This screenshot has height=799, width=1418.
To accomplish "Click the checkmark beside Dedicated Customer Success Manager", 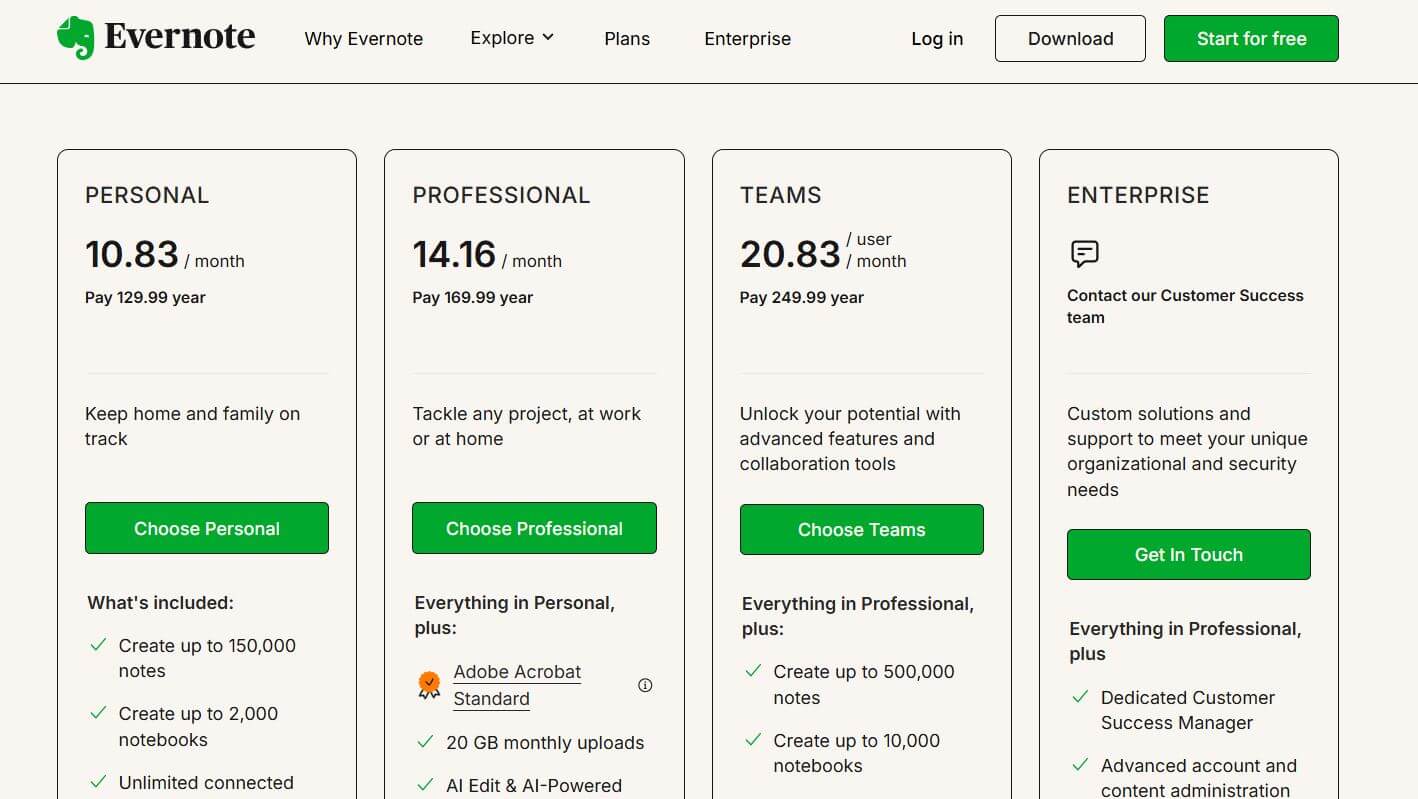I will click(x=1080, y=696).
